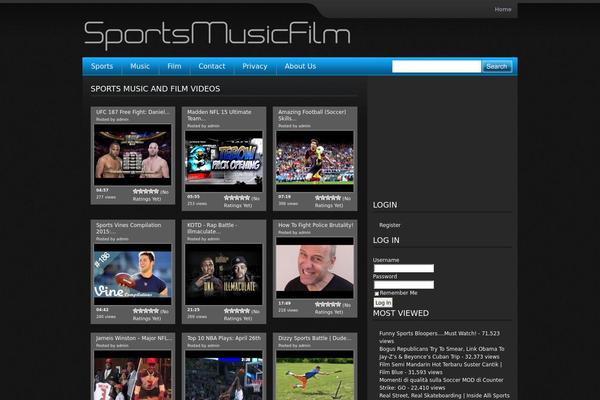Click Top 10 NBA Plays: April 26th title

click(x=224, y=338)
